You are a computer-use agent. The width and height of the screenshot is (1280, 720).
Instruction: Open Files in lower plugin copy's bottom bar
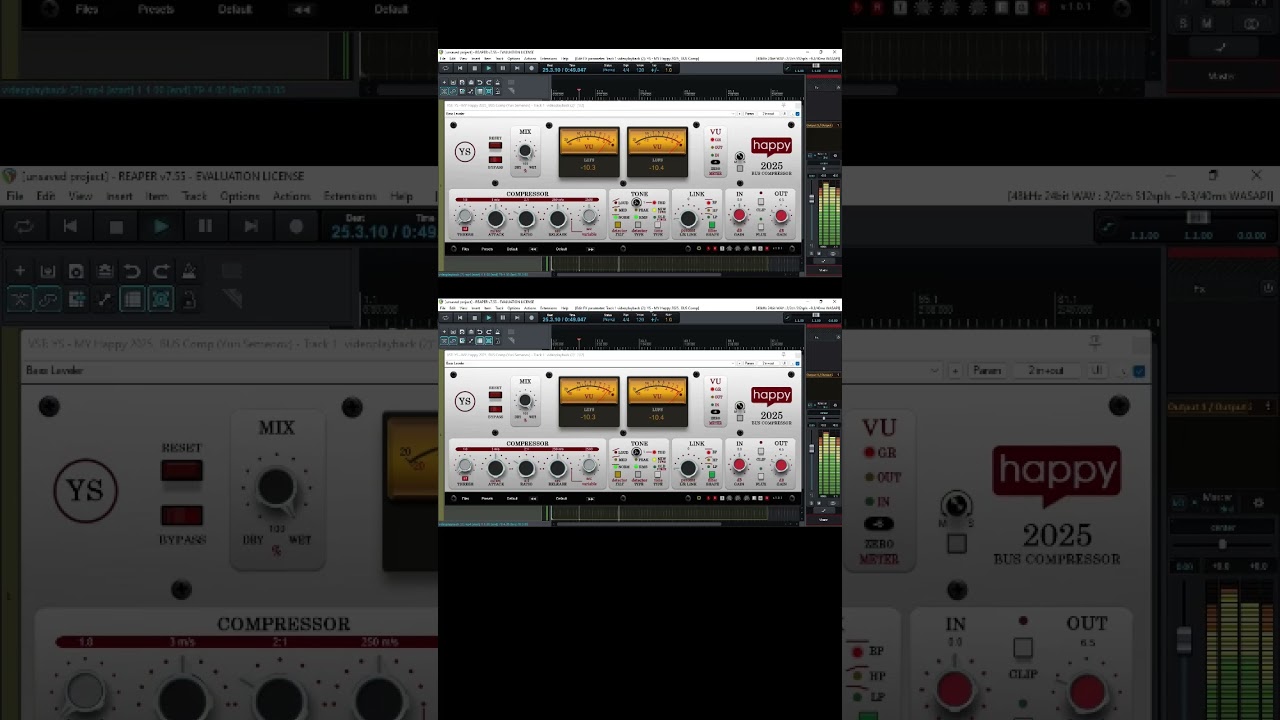click(x=465, y=499)
